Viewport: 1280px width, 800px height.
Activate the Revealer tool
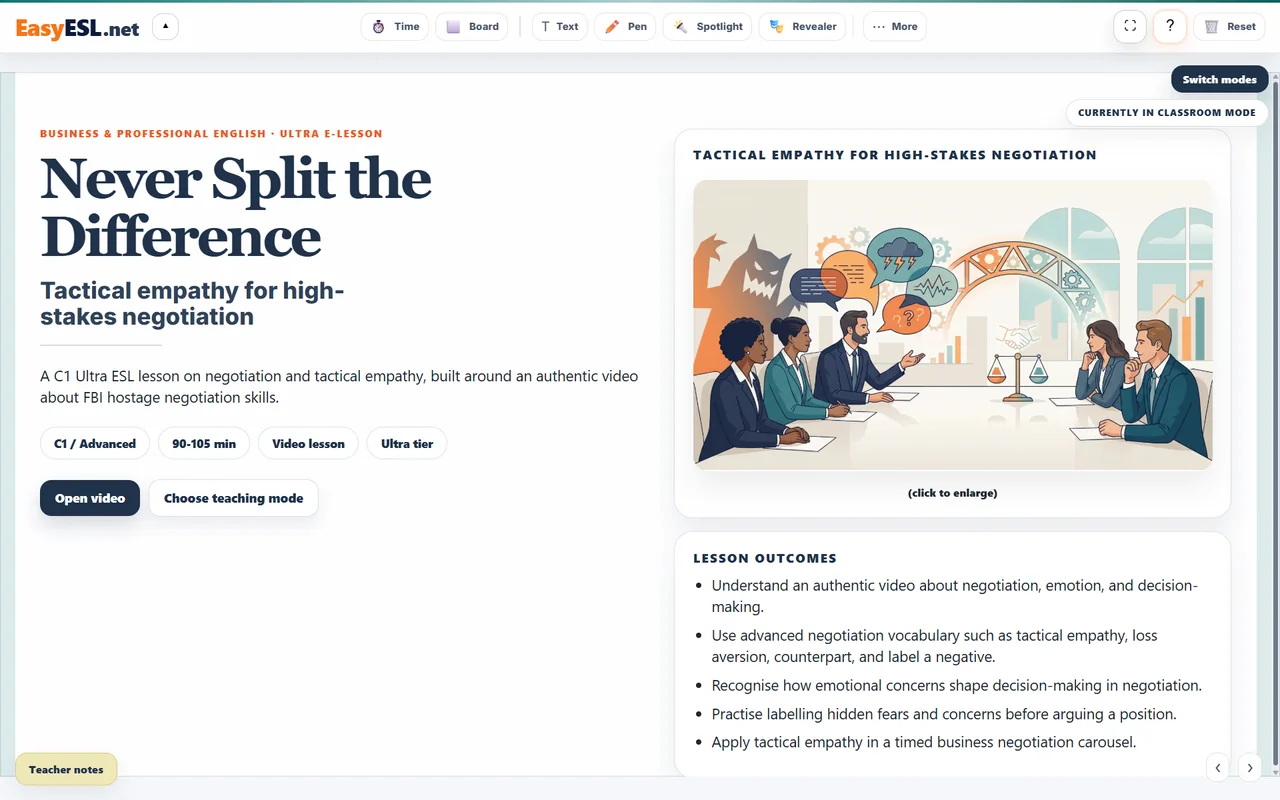pos(803,27)
